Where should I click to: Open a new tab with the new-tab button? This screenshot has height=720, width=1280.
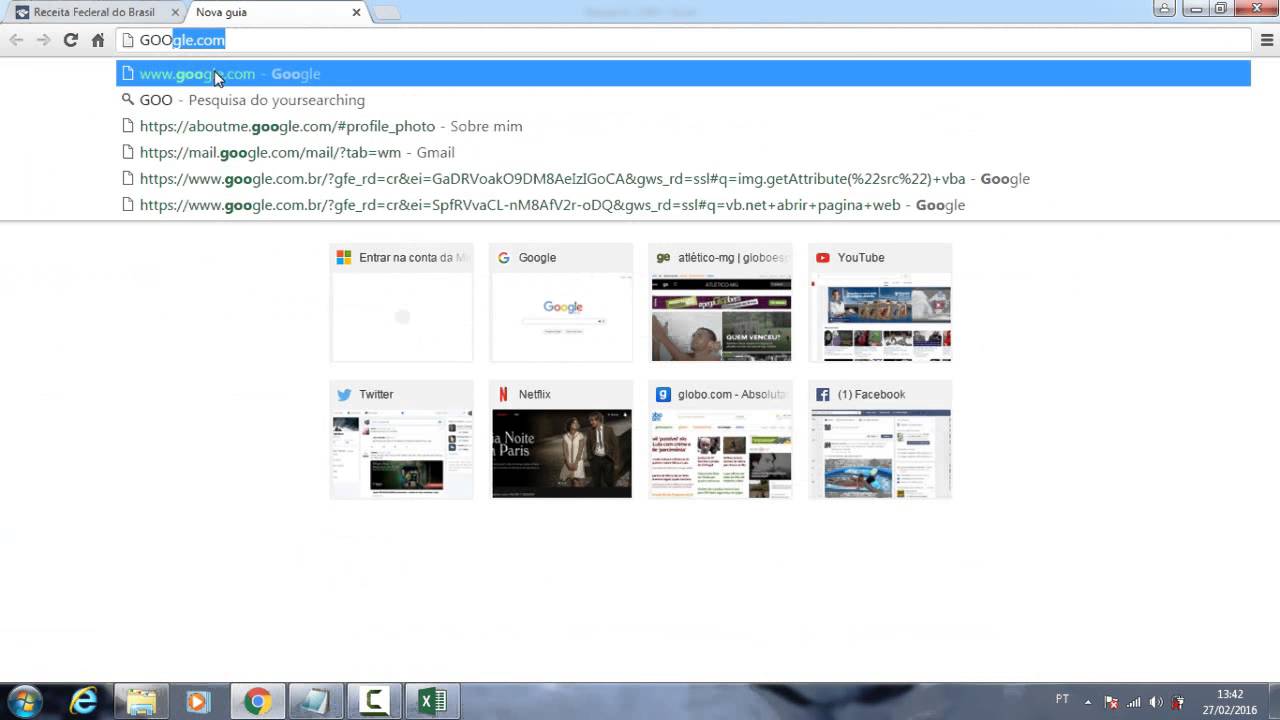tap(386, 12)
